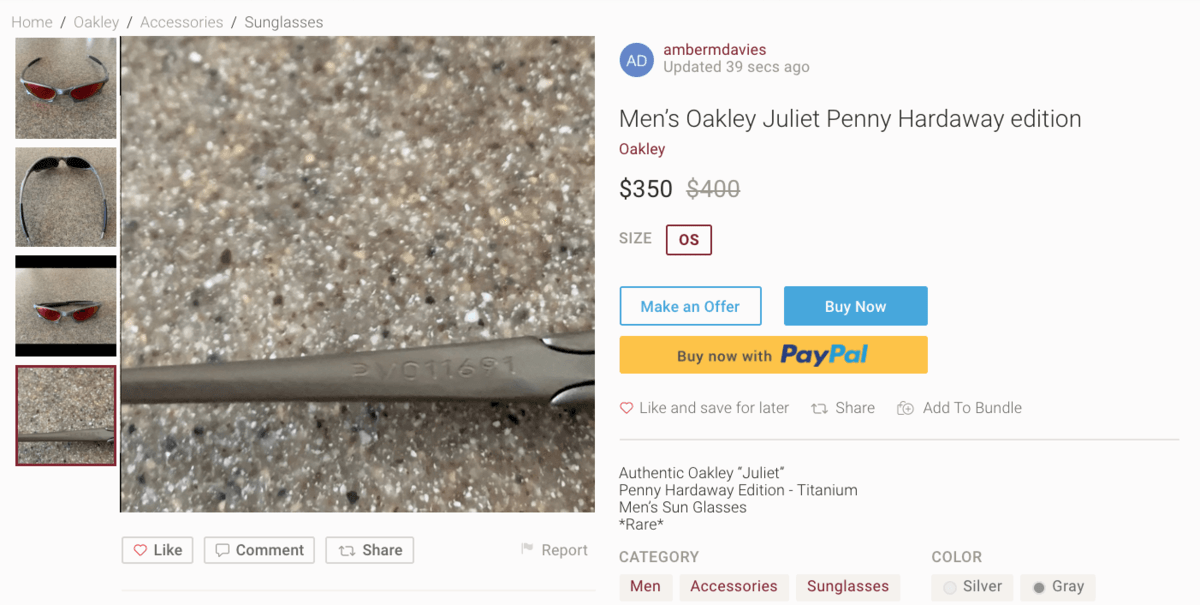Pay using Buy now with PayPal
The height and width of the screenshot is (605, 1200).
click(773, 355)
